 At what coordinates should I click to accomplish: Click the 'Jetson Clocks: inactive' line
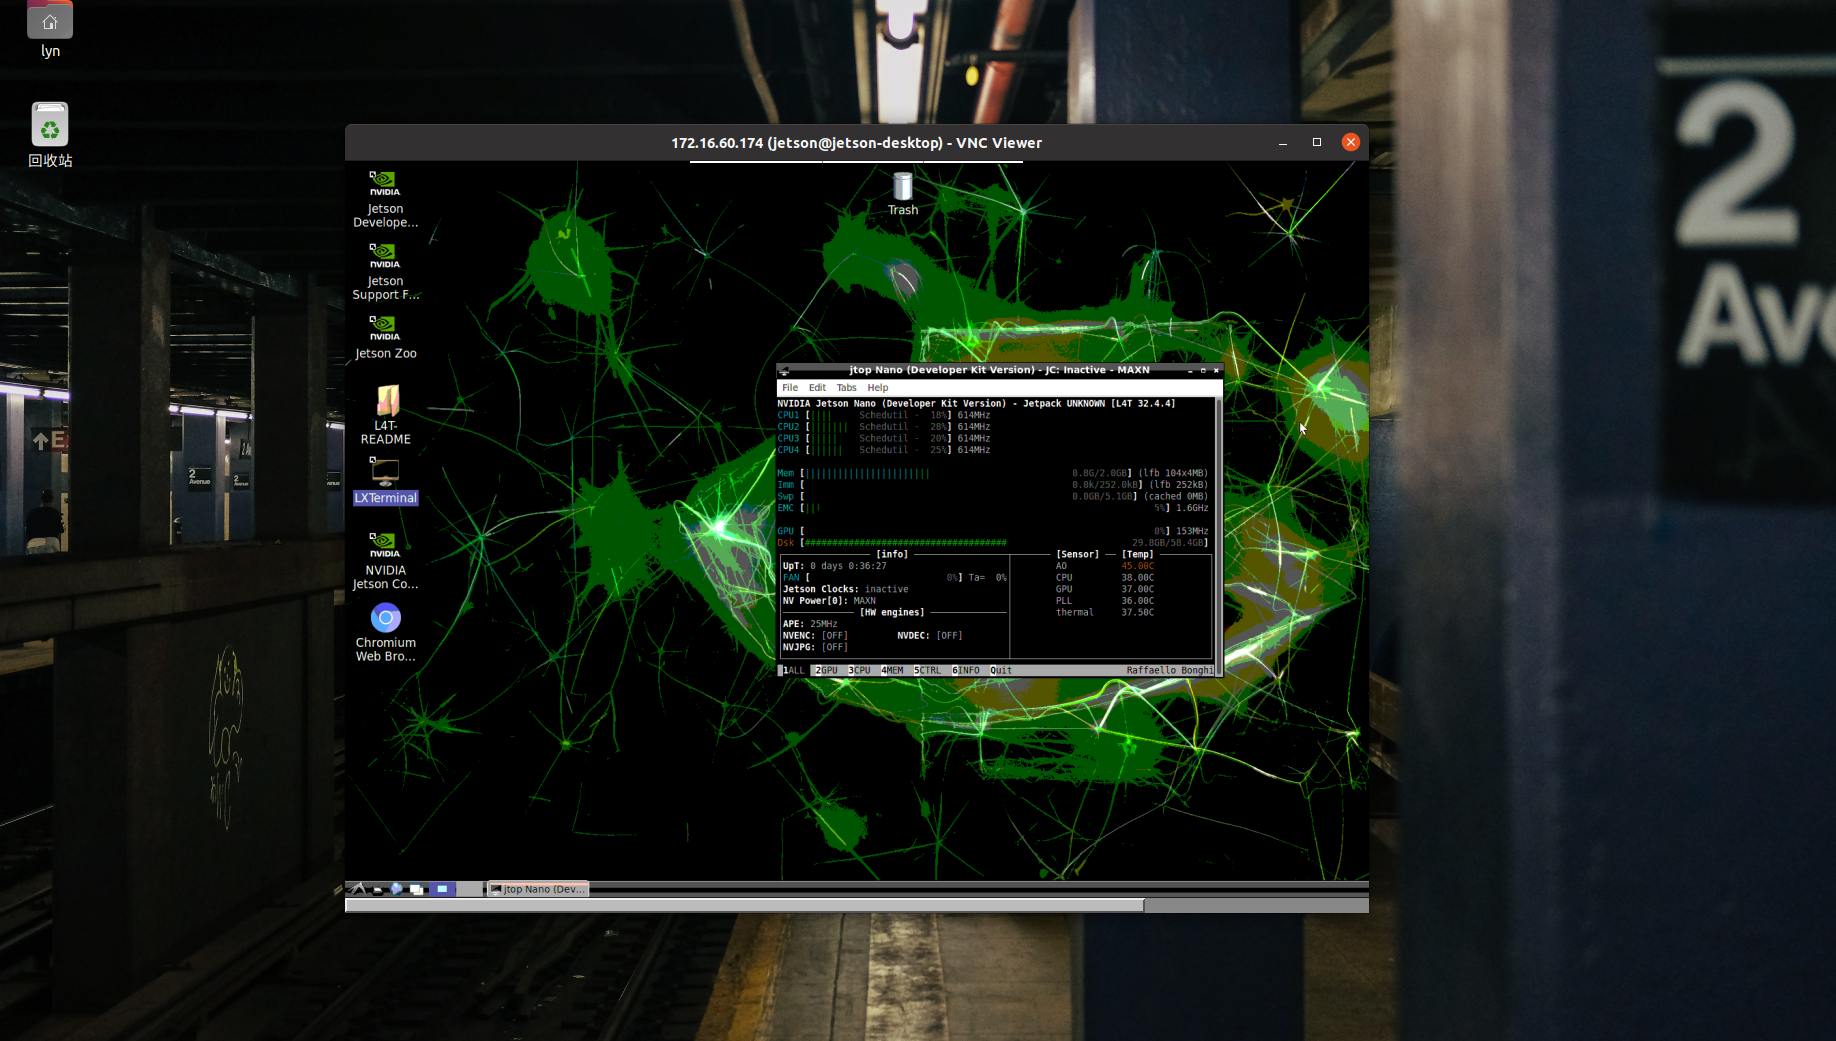pos(845,589)
